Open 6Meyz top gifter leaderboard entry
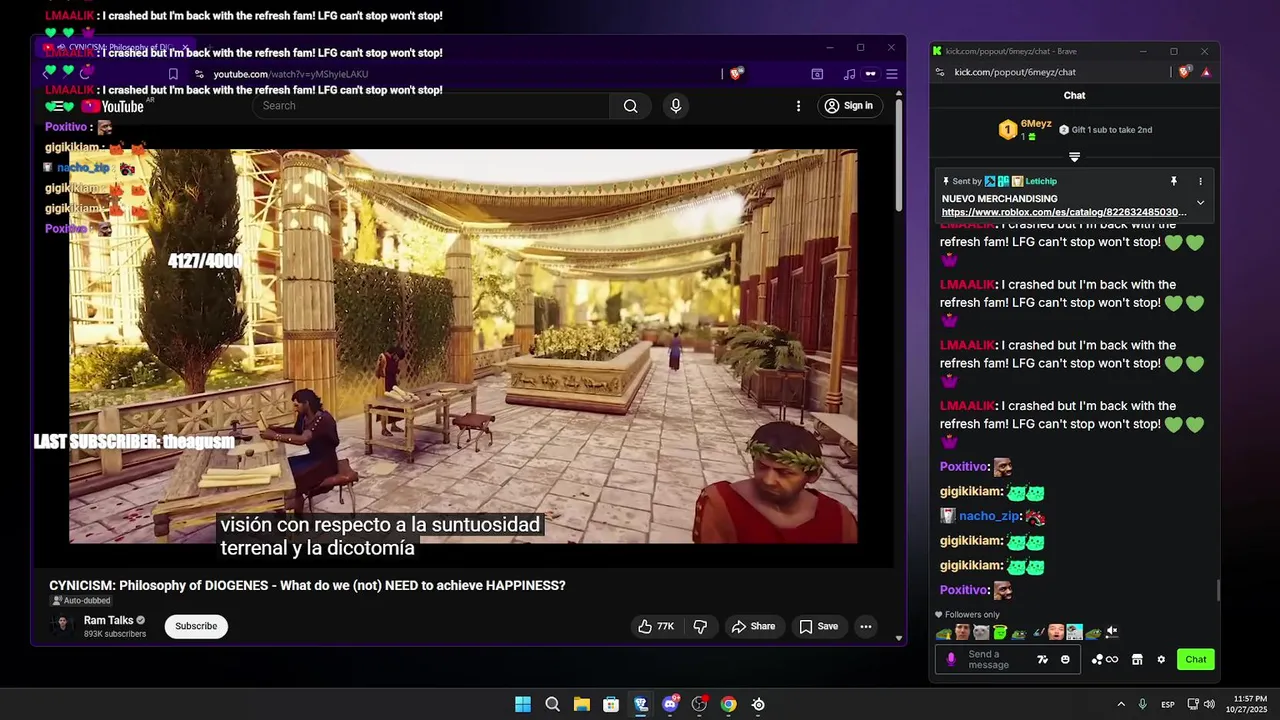The width and height of the screenshot is (1280, 720). 1025,129
